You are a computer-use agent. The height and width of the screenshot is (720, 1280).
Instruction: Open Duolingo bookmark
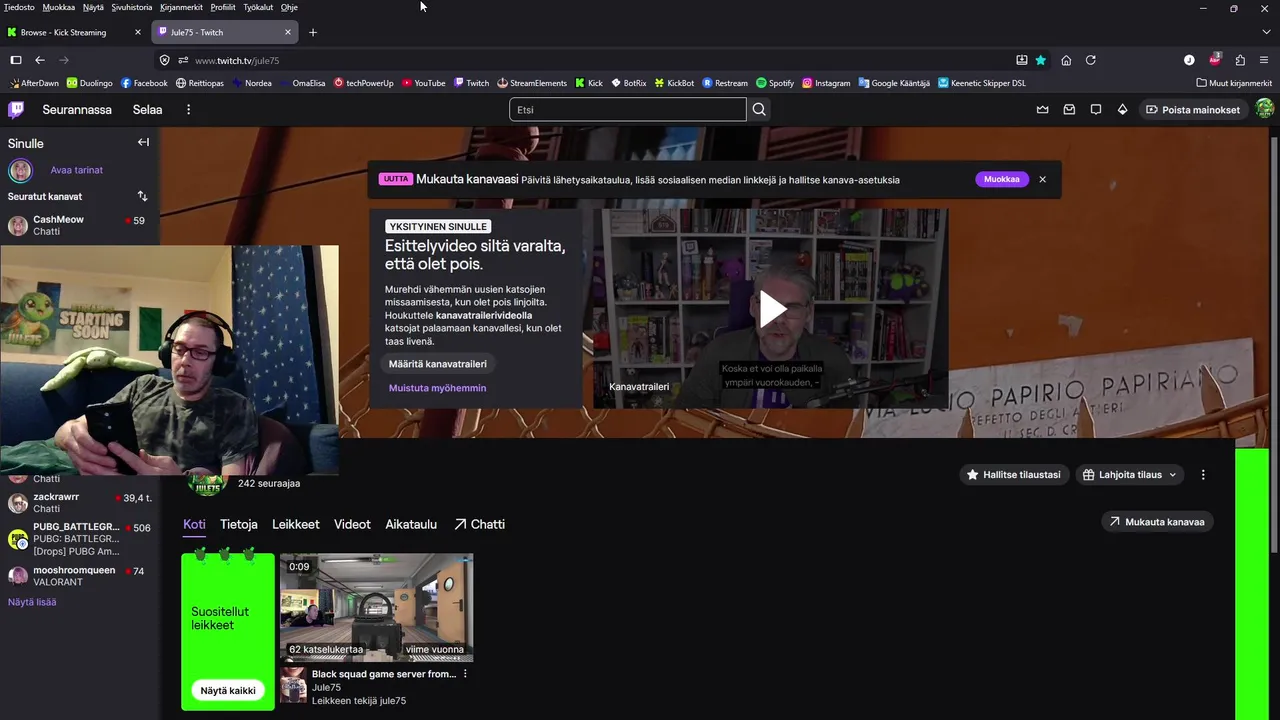coord(89,83)
